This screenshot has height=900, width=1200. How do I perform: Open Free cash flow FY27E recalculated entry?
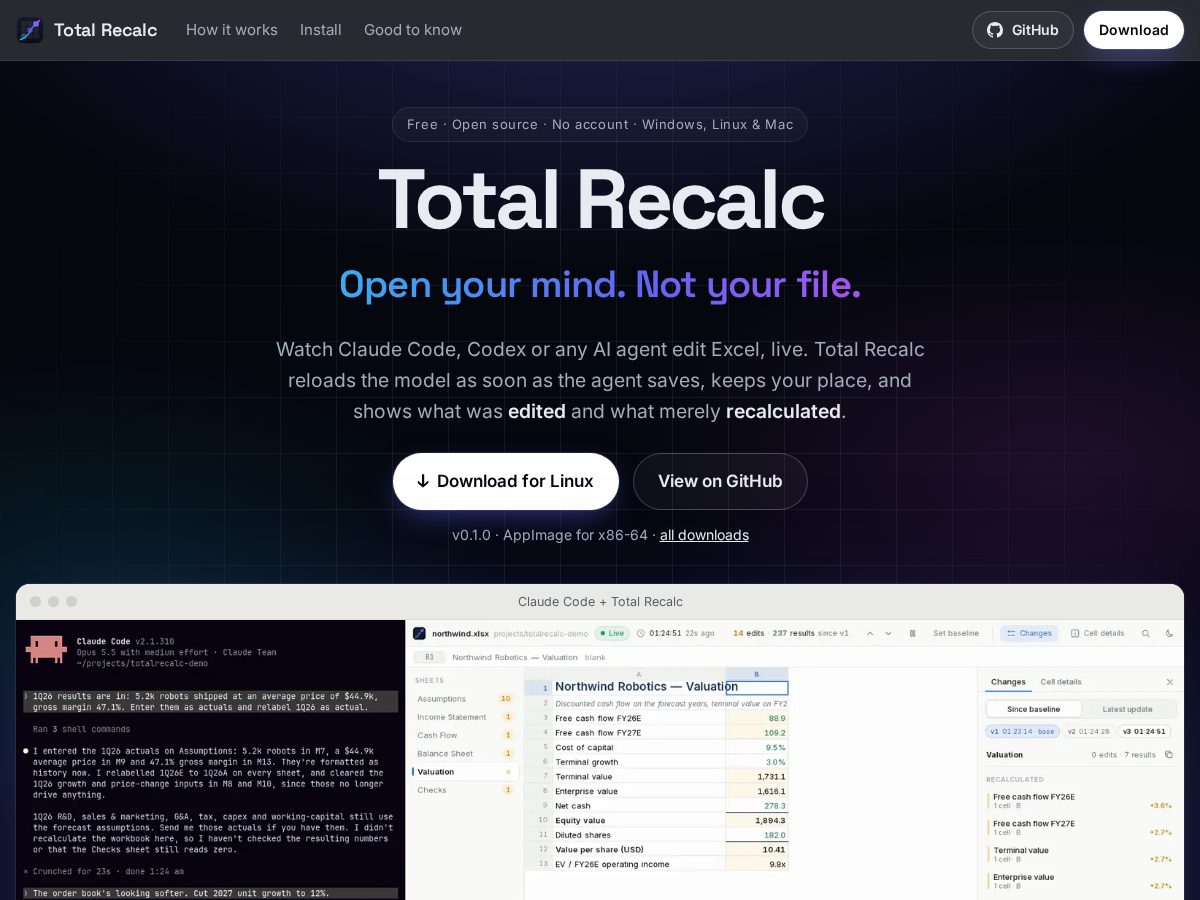click(1080, 827)
